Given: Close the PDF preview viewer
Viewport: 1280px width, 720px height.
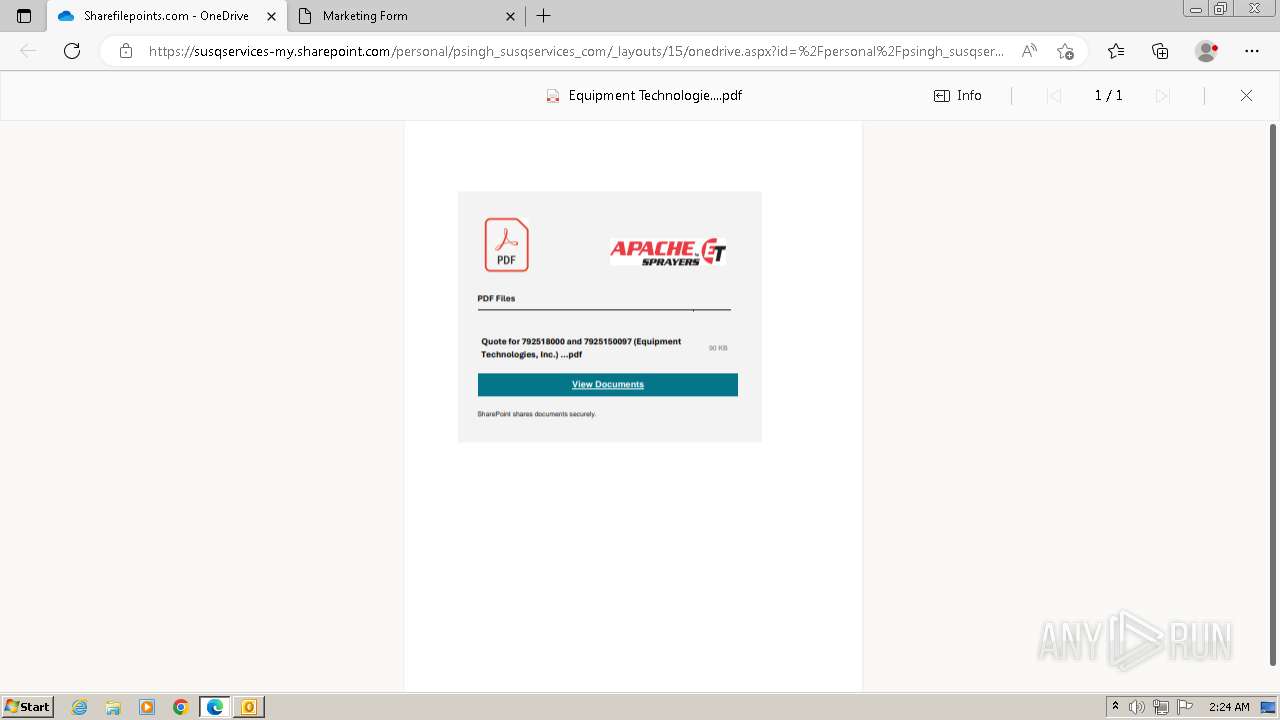Looking at the screenshot, I should click(1246, 96).
